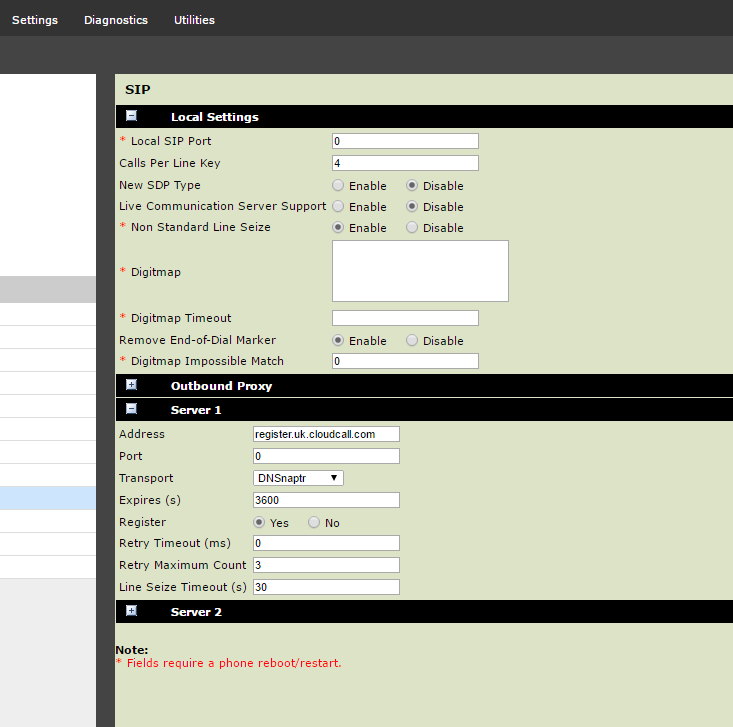733x727 pixels.
Task: Focus the Line Seize Timeout field
Action: 326,587
